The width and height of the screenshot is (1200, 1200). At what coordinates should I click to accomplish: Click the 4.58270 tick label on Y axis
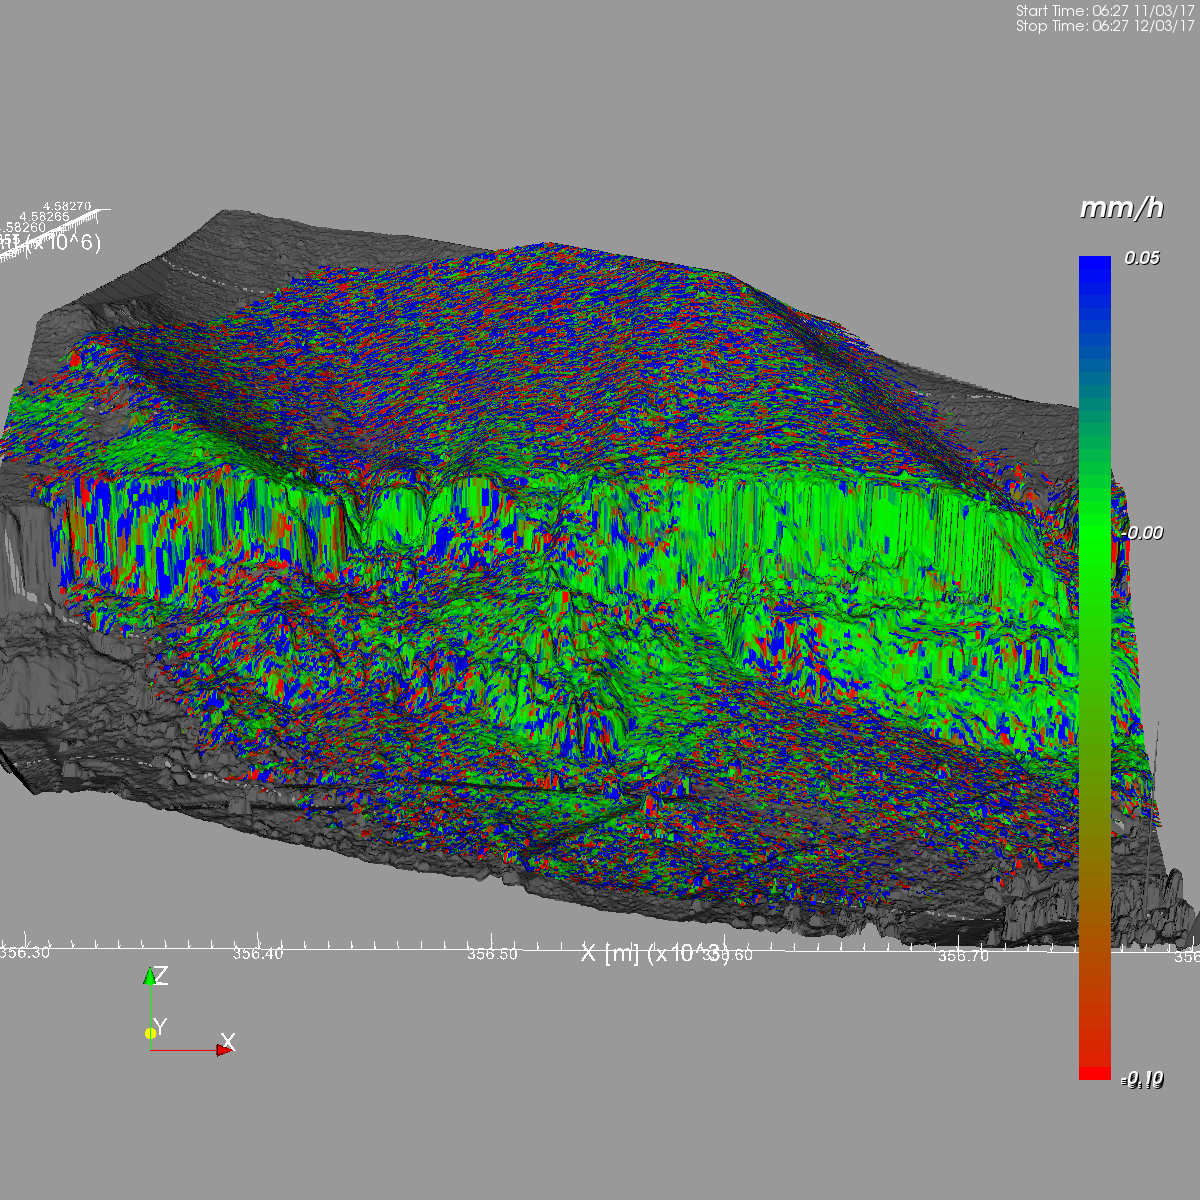pyautogui.click(x=67, y=206)
